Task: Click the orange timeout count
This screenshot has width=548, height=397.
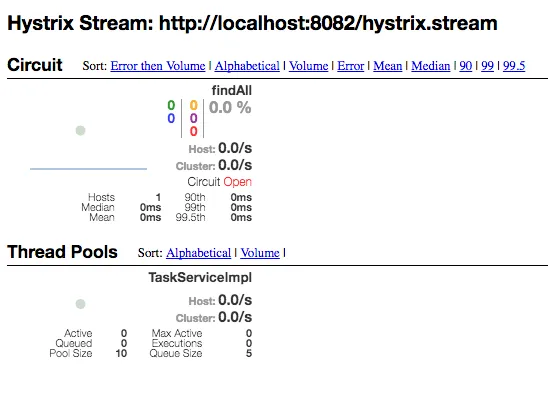Action: (193, 105)
